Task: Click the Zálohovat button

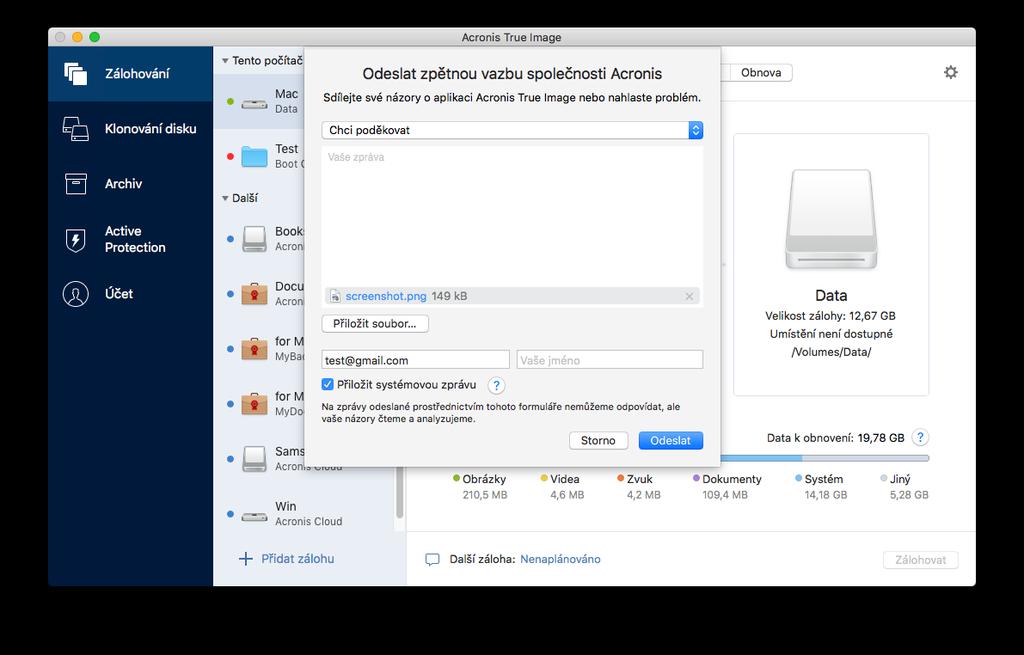Action: pos(920,560)
